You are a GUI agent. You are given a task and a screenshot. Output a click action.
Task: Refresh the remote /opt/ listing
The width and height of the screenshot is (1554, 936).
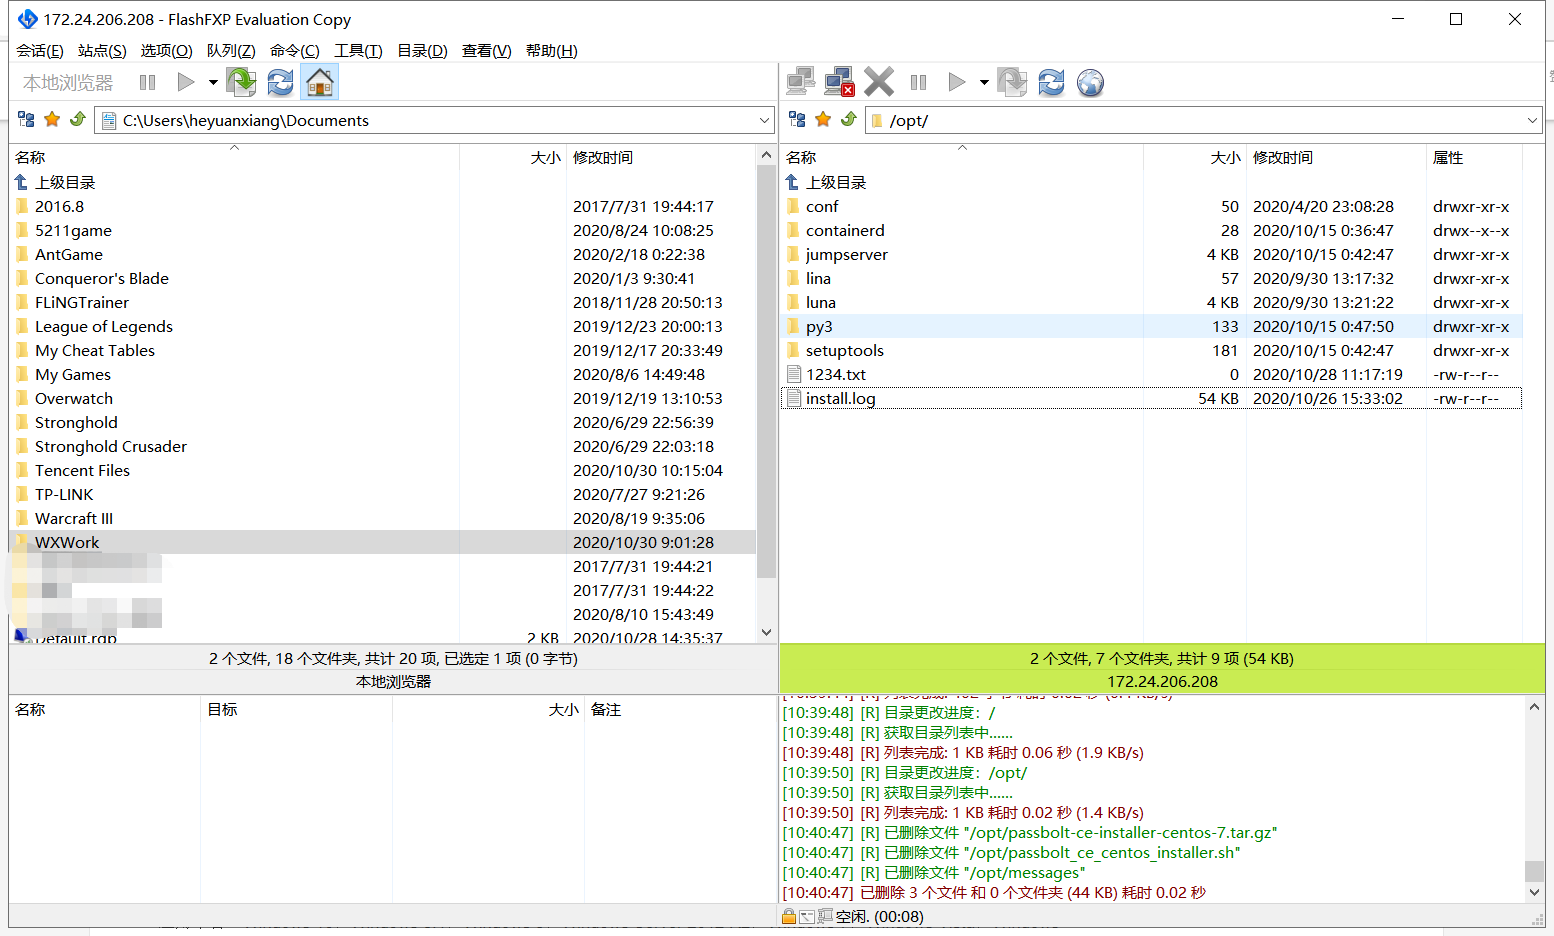tap(1051, 82)
